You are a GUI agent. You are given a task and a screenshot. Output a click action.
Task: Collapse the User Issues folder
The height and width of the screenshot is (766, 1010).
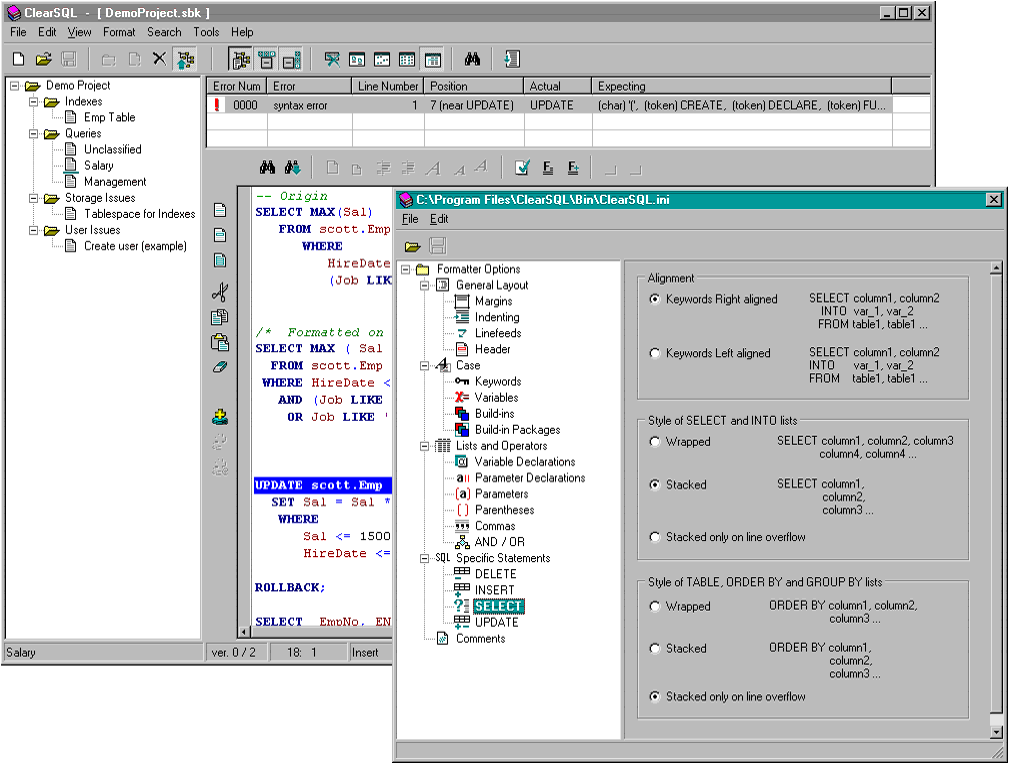tap(33, 231)
